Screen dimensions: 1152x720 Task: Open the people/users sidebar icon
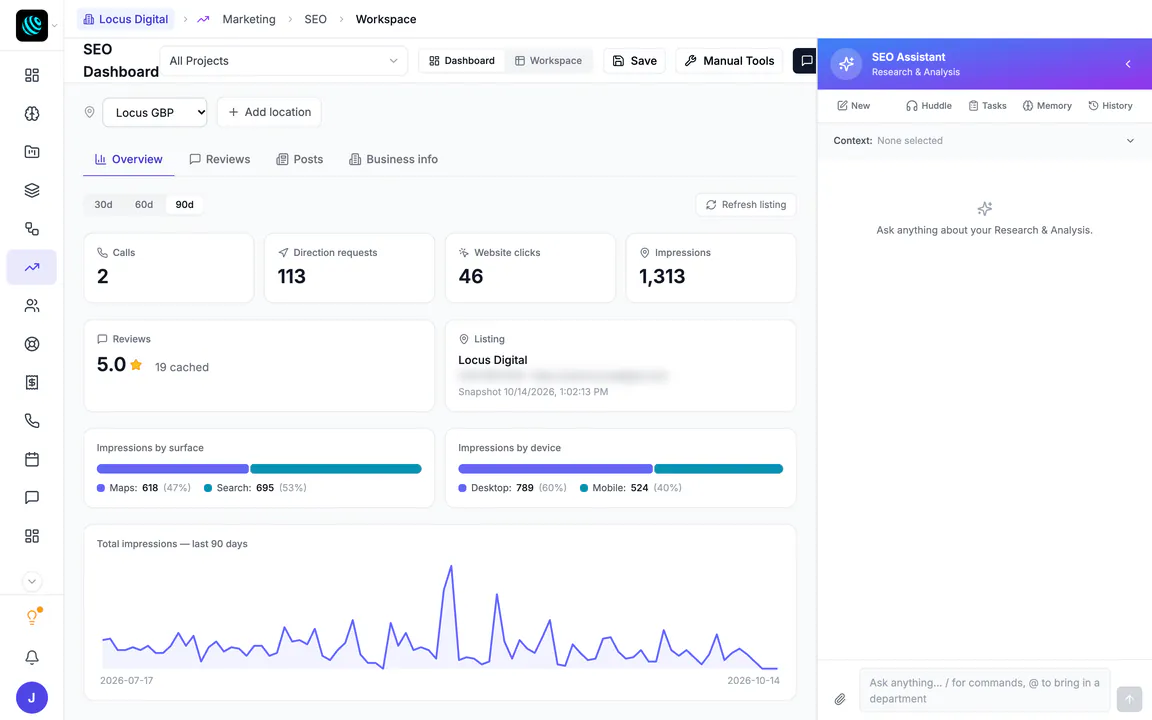[32, 306]
